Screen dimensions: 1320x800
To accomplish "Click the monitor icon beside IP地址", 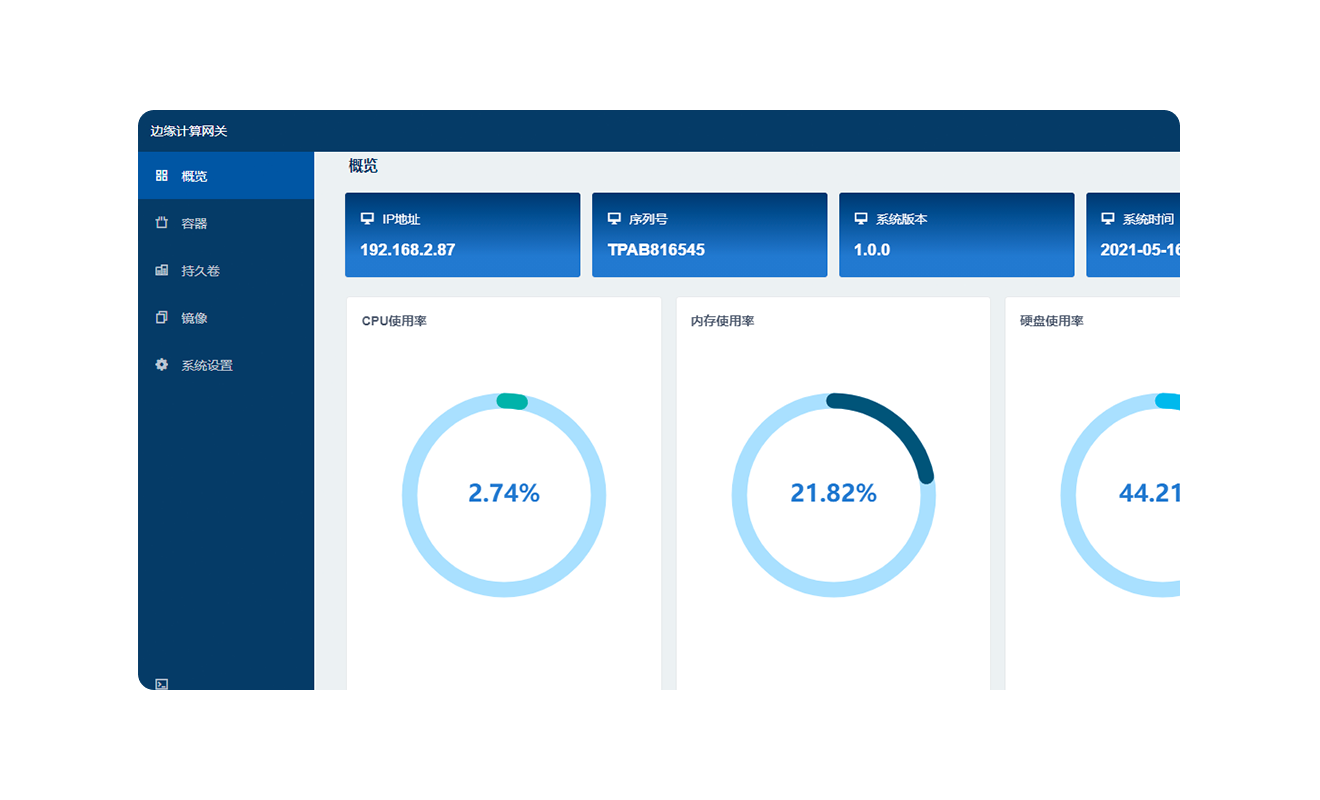I will click(x=367, y=218).
